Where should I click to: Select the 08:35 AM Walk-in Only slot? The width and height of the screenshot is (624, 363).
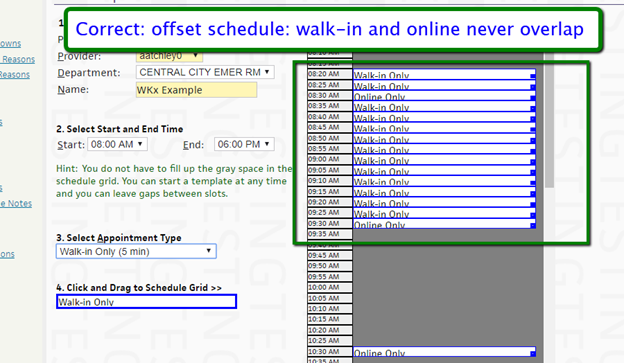coord(444,106)
